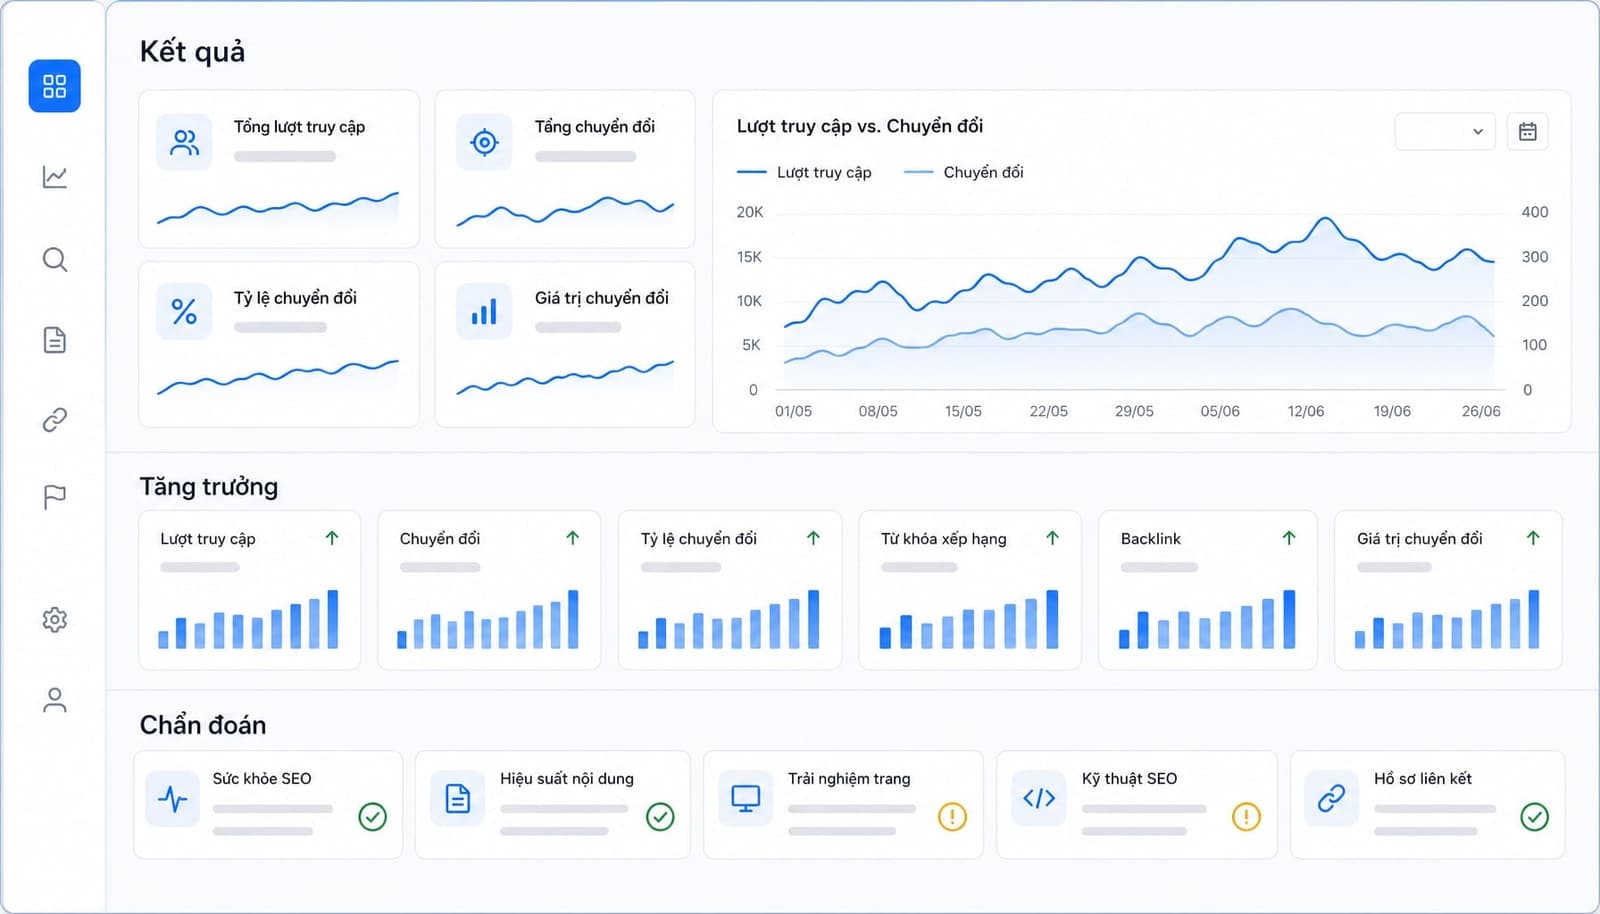Image resolution: width=1600 pixels, height=914 pixels.
Task: Click percent icon in Tỷ lệ chuyển đổi card
Action: pyautogui.click(x=184, y=312)
